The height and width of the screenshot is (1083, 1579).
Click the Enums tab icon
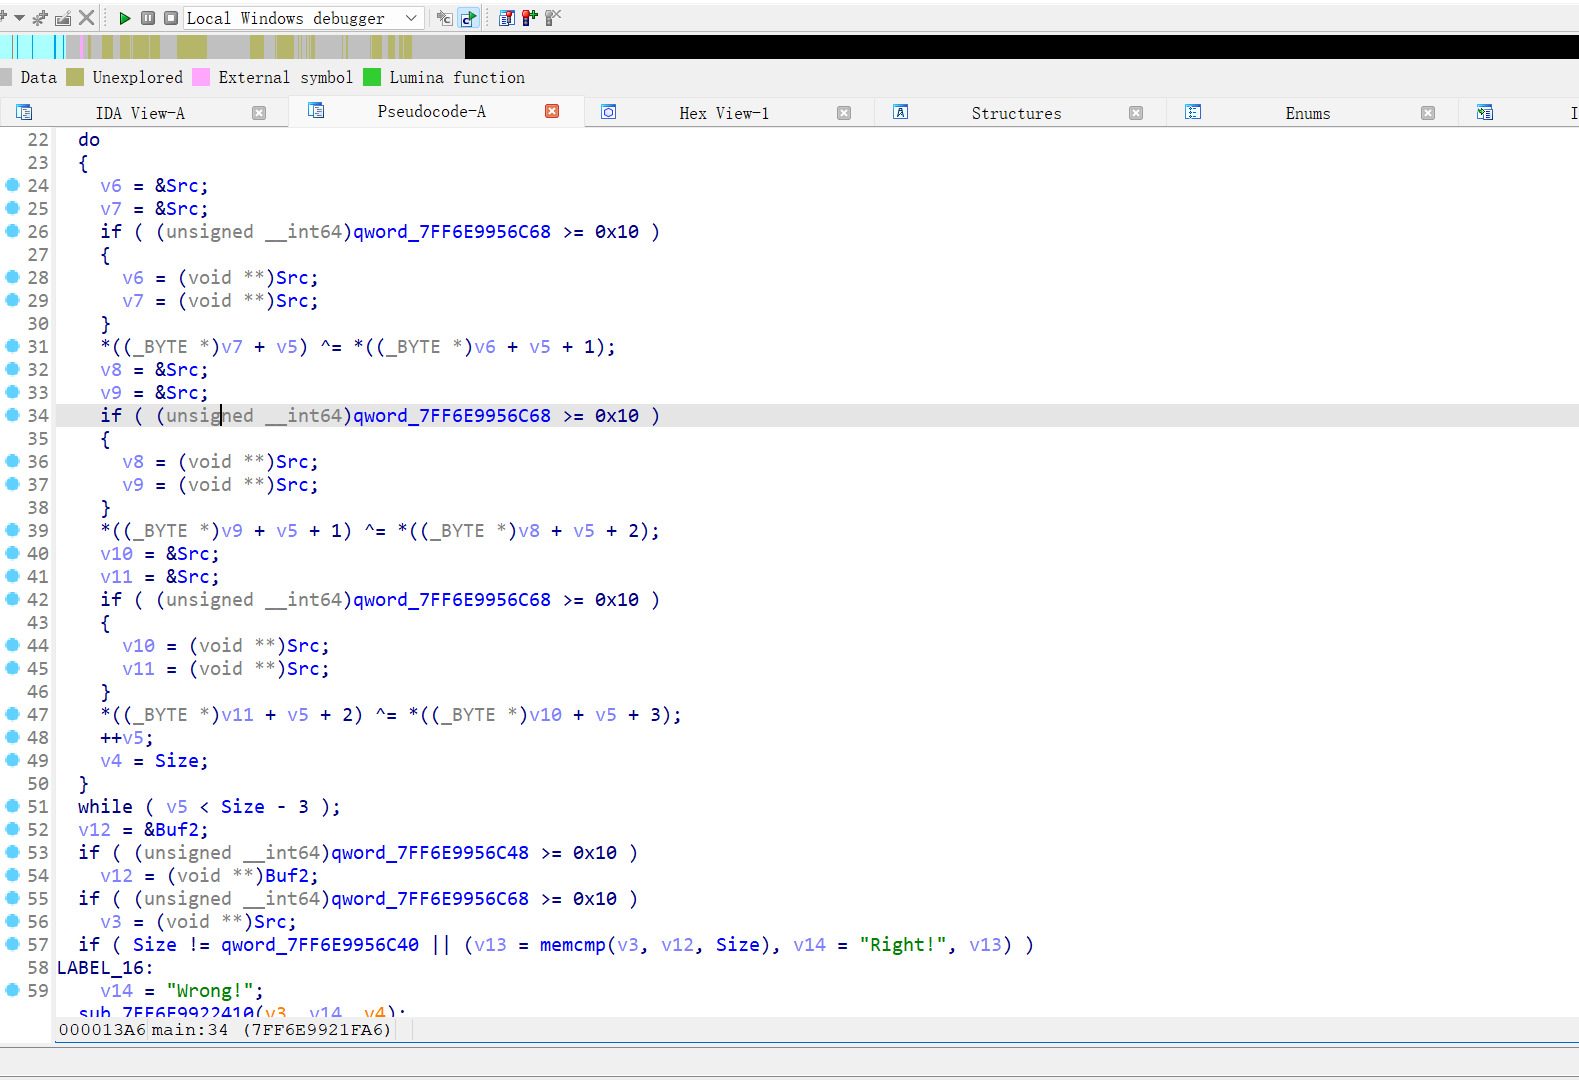1192,112
